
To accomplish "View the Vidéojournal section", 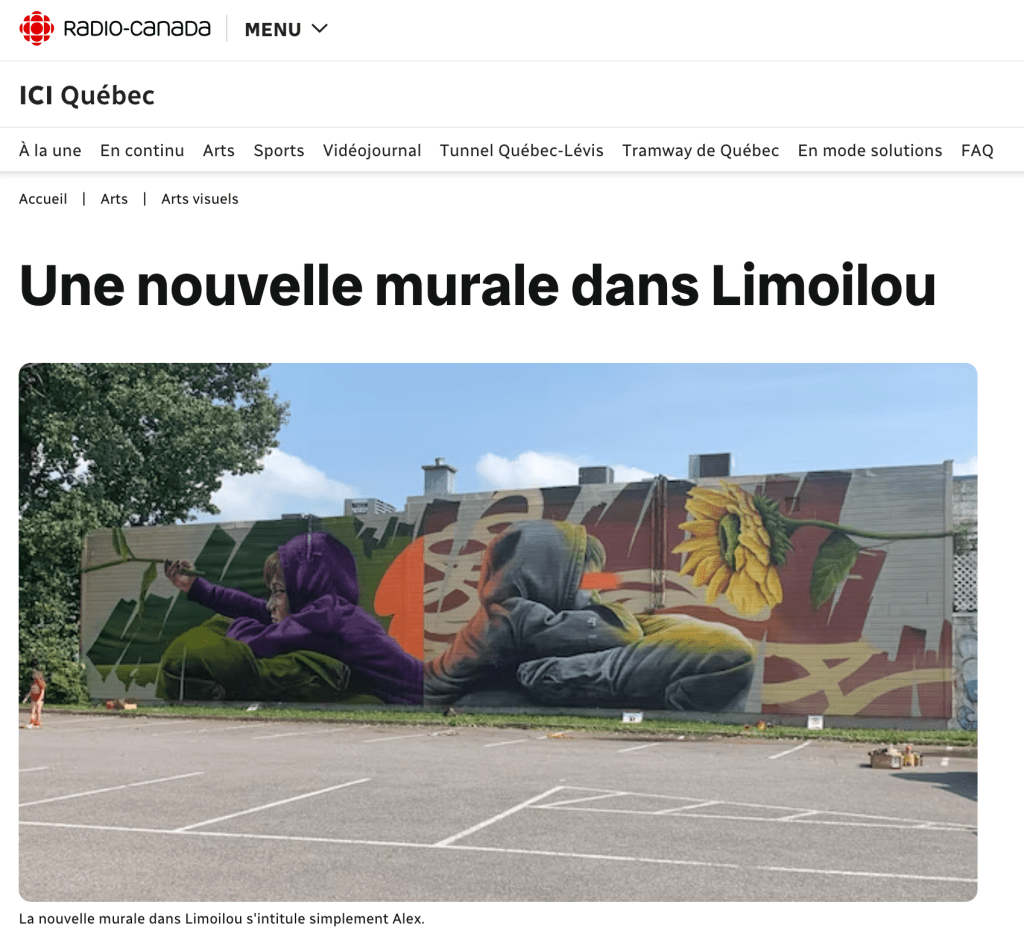I will click(372, 151).
